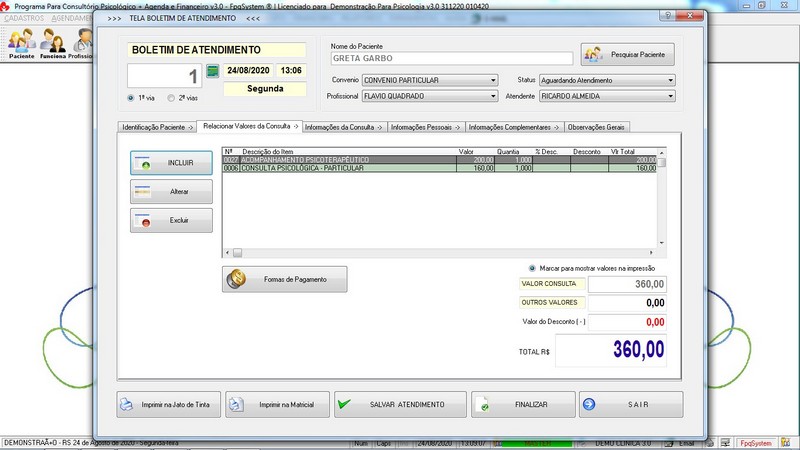Screen dimensions: 800x450
Task: Open the Status dropdown list
Action: point(669,80)
